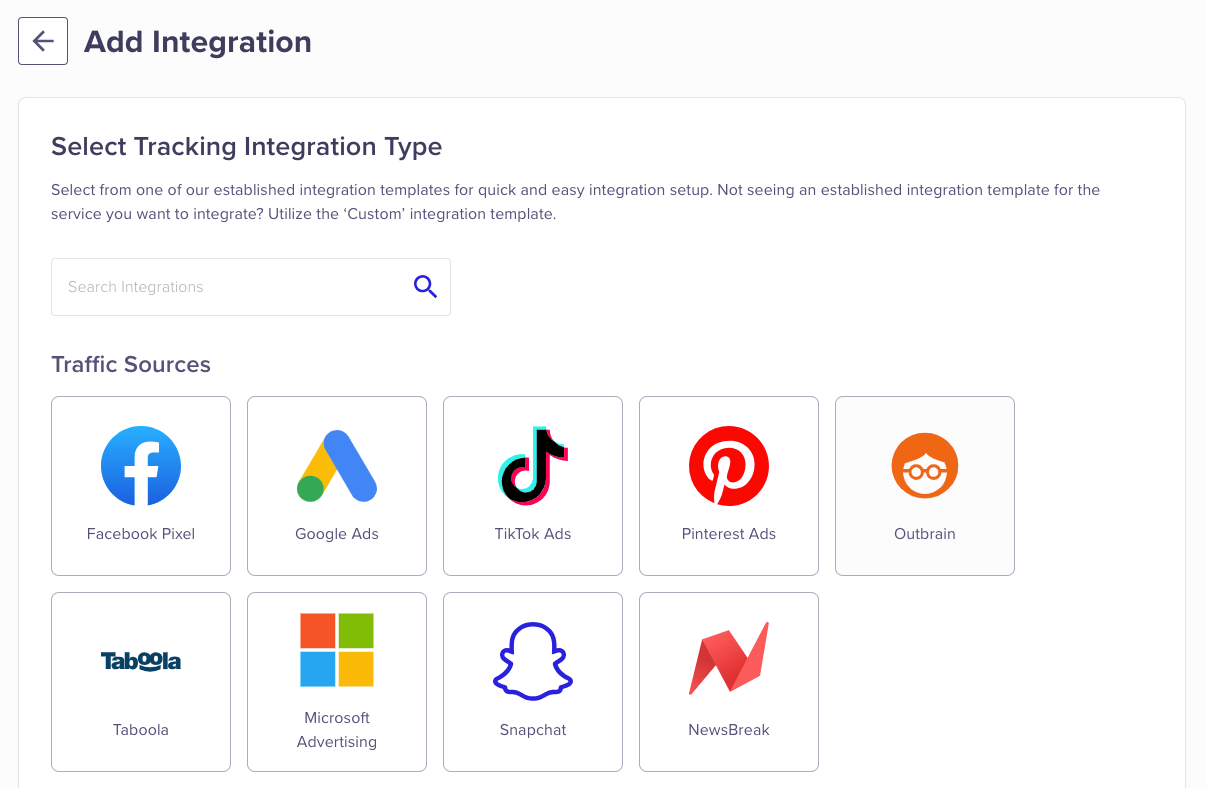Viewport: 1206px width, 788px height.
Task: Click the "Pinterest Ads" text label
Action: click(x=729, y=534)
